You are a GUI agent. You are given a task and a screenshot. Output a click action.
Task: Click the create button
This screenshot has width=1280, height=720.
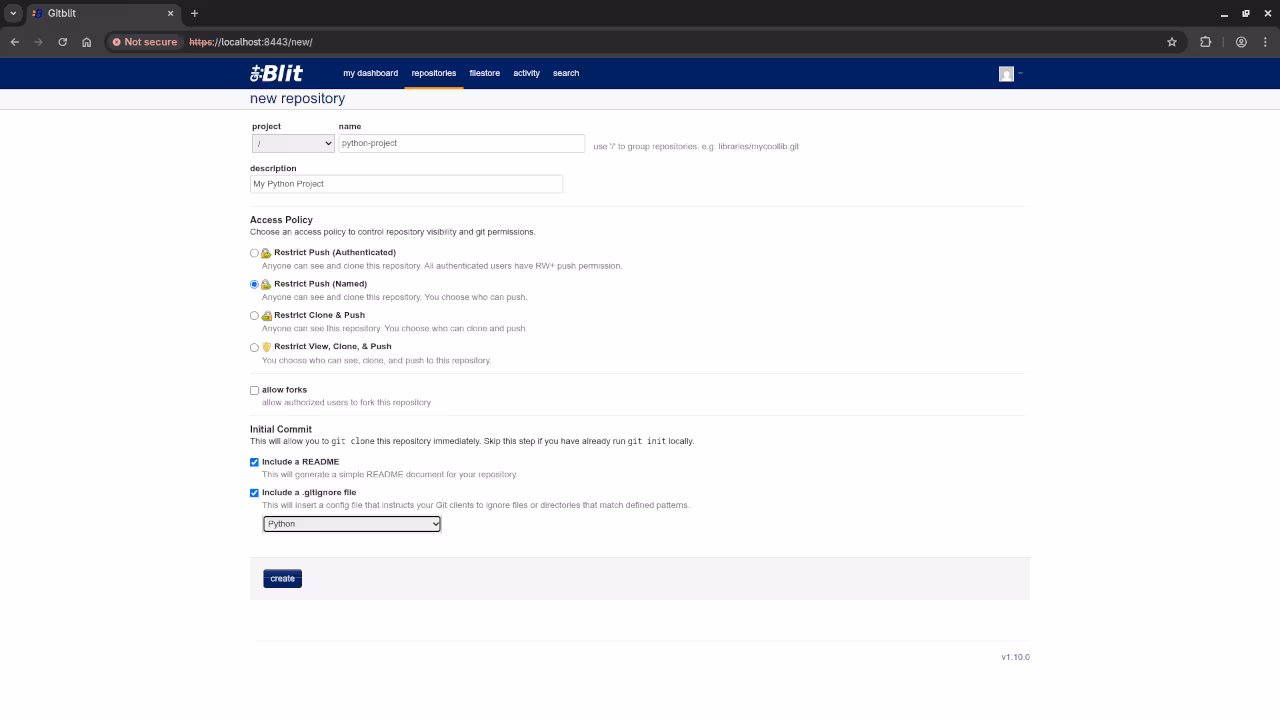(x=282, y=579)
